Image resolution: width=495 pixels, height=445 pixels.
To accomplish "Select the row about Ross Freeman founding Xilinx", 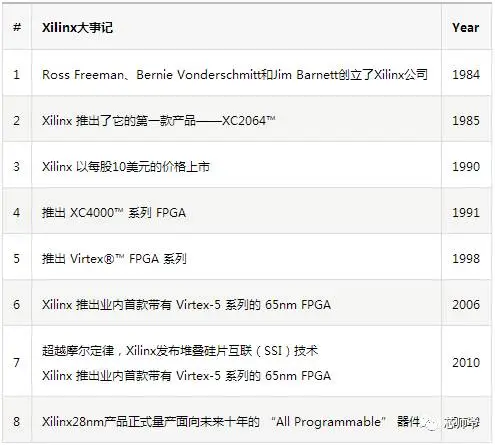I will coord(235,74).
